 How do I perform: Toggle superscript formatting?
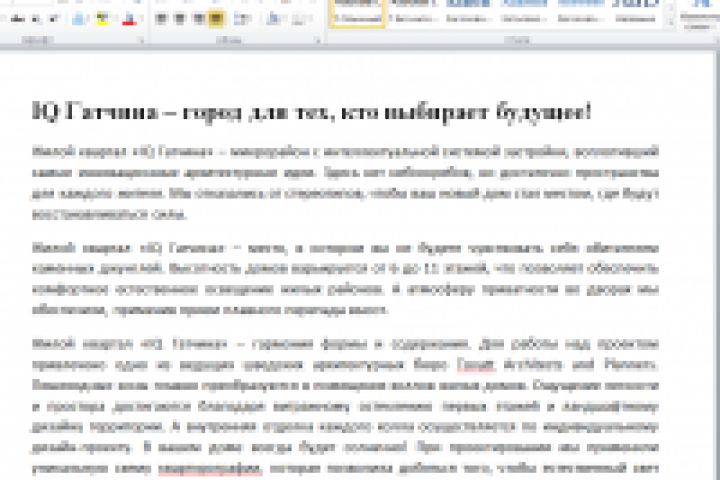click(x=53, y=19)
